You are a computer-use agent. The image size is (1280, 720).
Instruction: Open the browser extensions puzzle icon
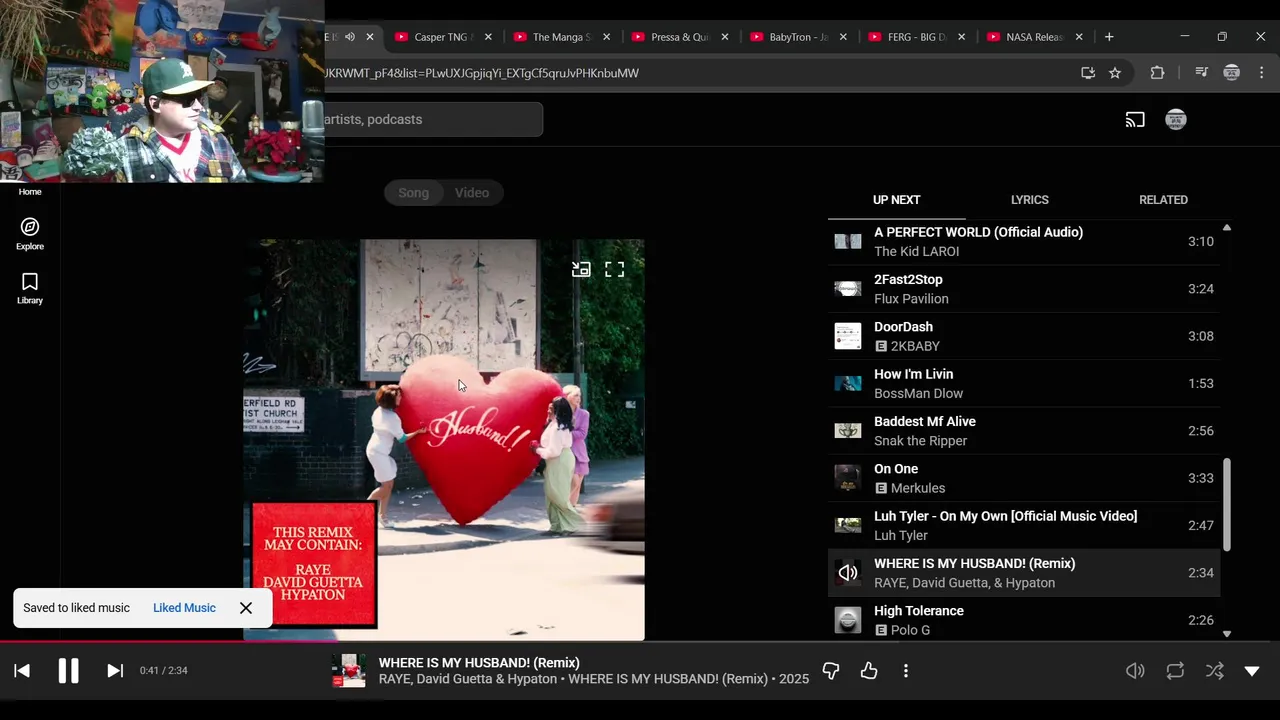click(1157, 73)
